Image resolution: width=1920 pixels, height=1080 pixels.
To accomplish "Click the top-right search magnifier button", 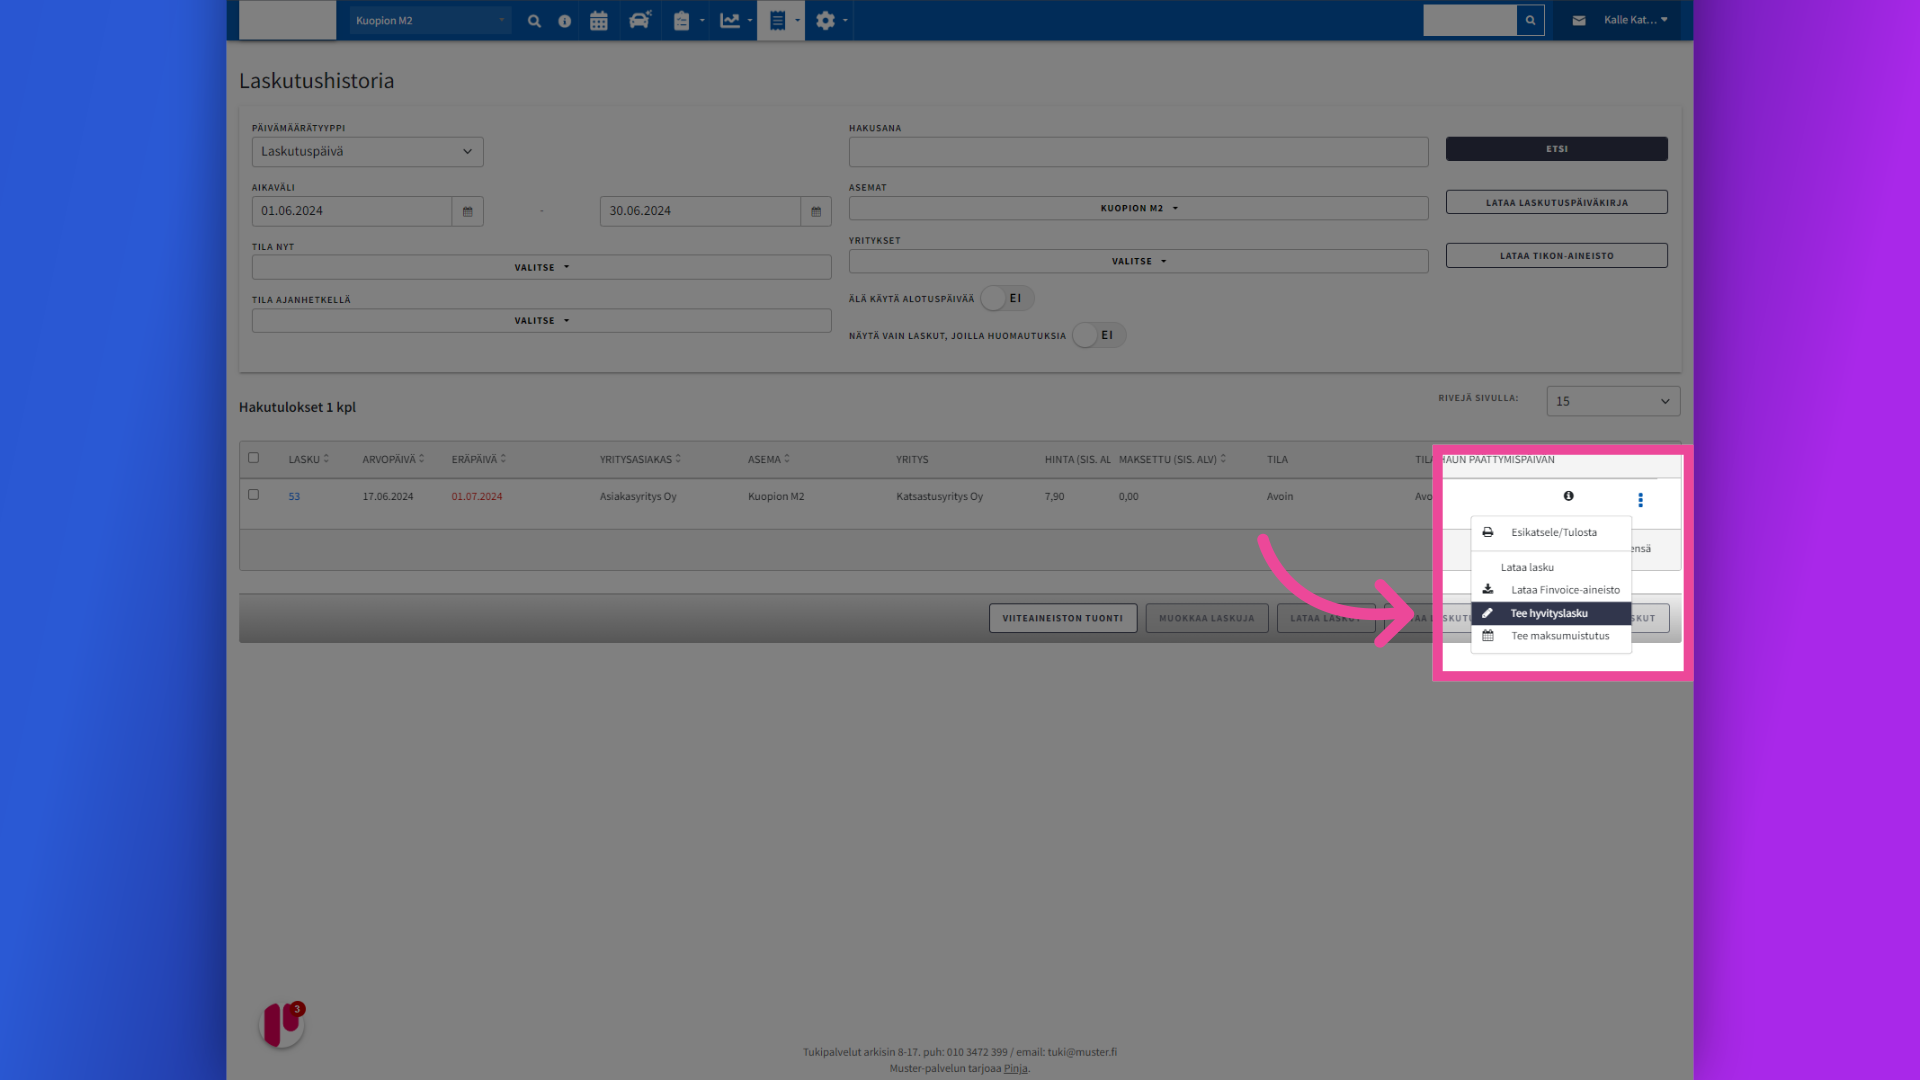I will (x=1530, y=20).
